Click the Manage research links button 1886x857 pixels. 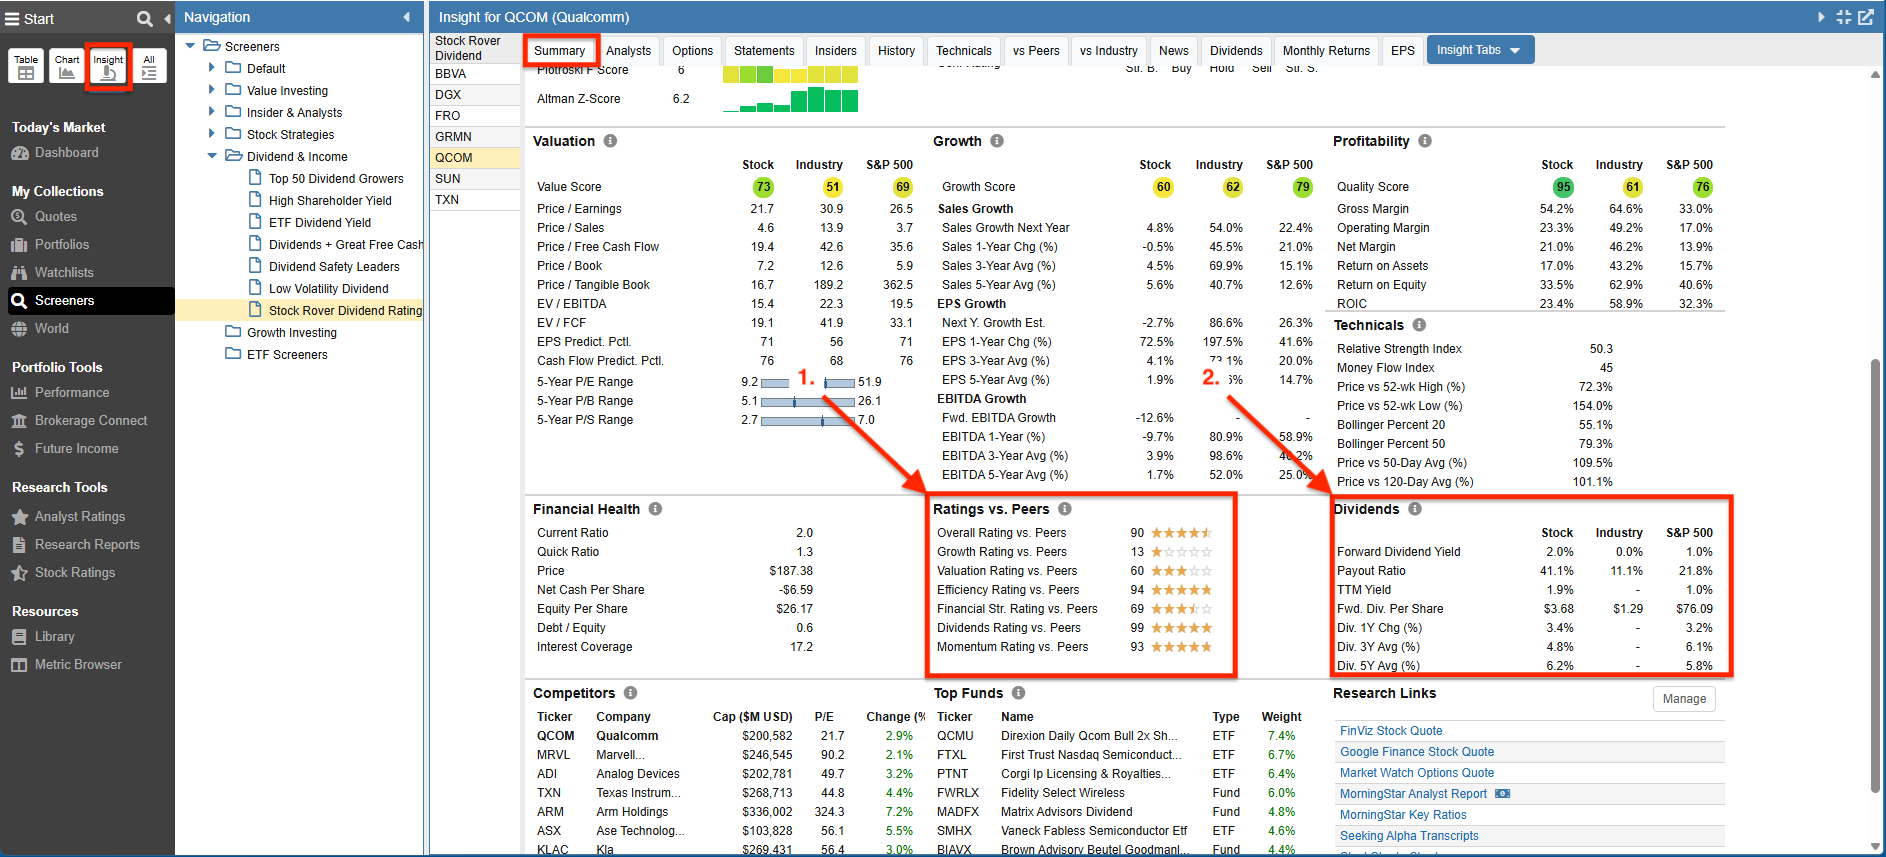tap(1684, 699)
